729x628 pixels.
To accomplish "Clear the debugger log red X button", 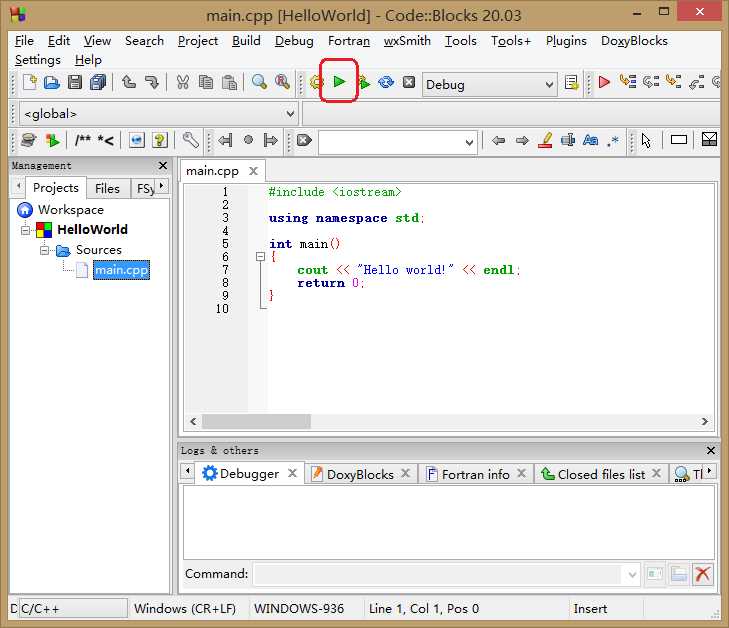I will (x=702, y=574).
